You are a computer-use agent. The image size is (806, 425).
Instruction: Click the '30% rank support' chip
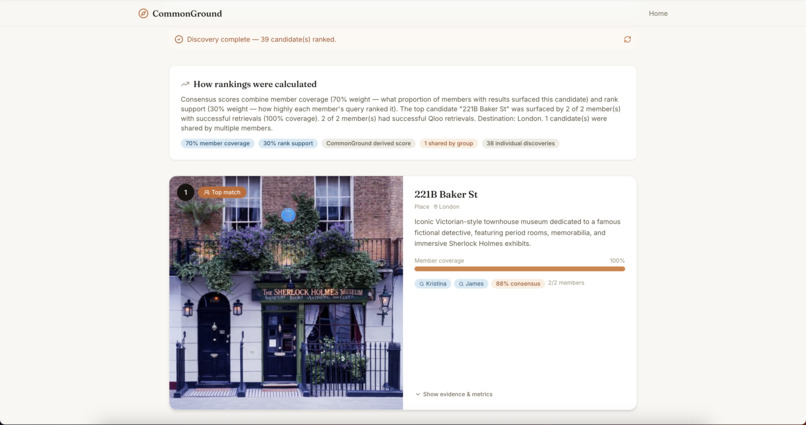tap(288, 143)
